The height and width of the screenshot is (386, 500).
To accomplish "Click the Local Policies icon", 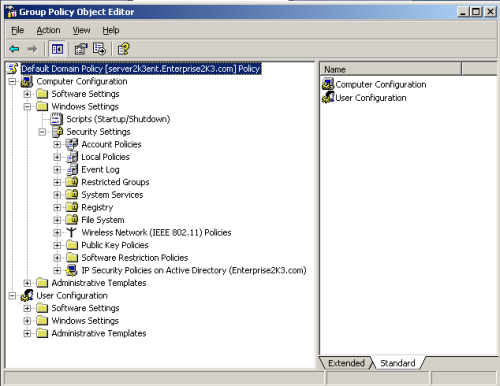I will click(x=72, y=157).
